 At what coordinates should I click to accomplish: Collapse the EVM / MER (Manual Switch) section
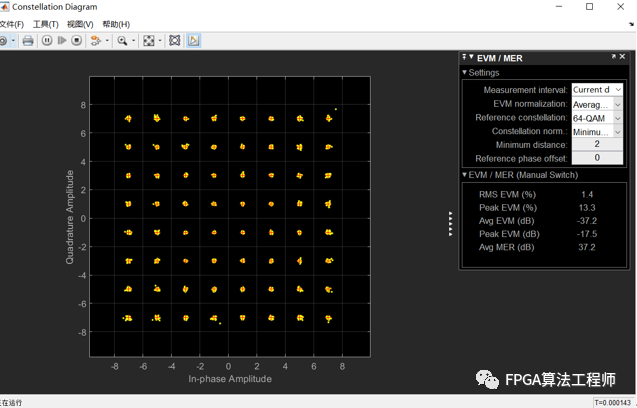click(x=464, y=175)
